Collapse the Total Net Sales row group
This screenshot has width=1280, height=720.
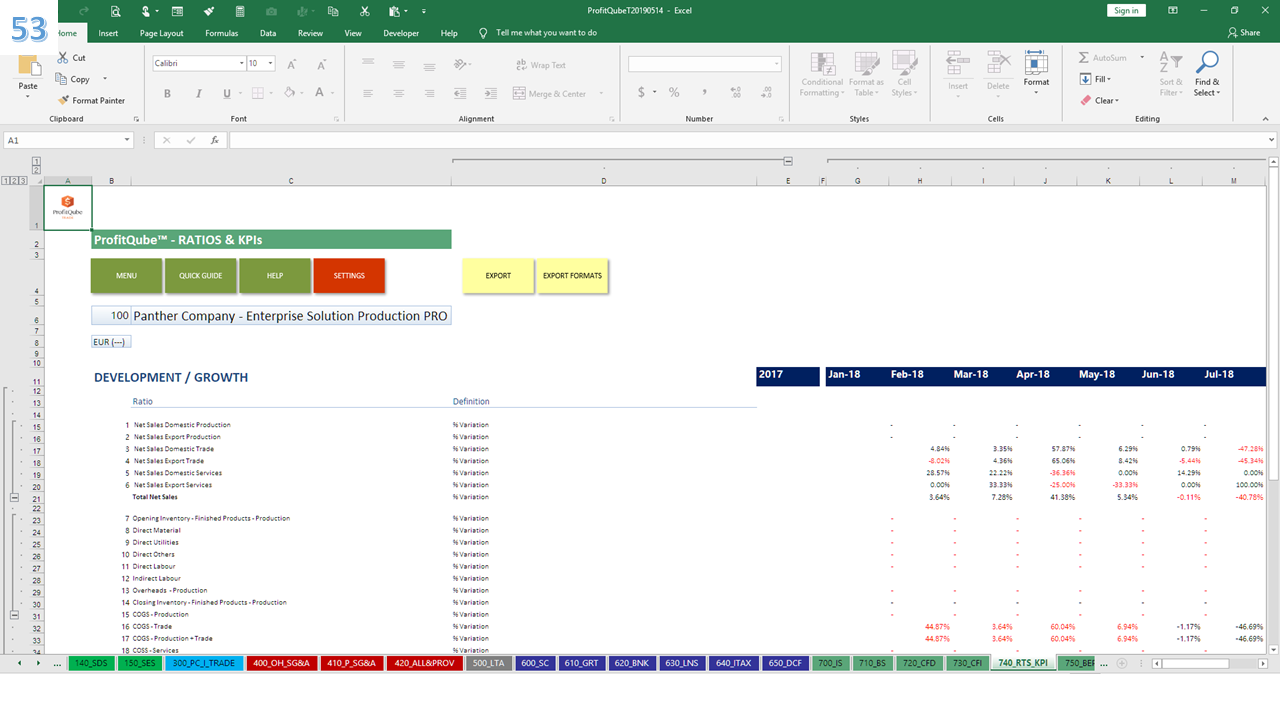(x=15, y=497)
